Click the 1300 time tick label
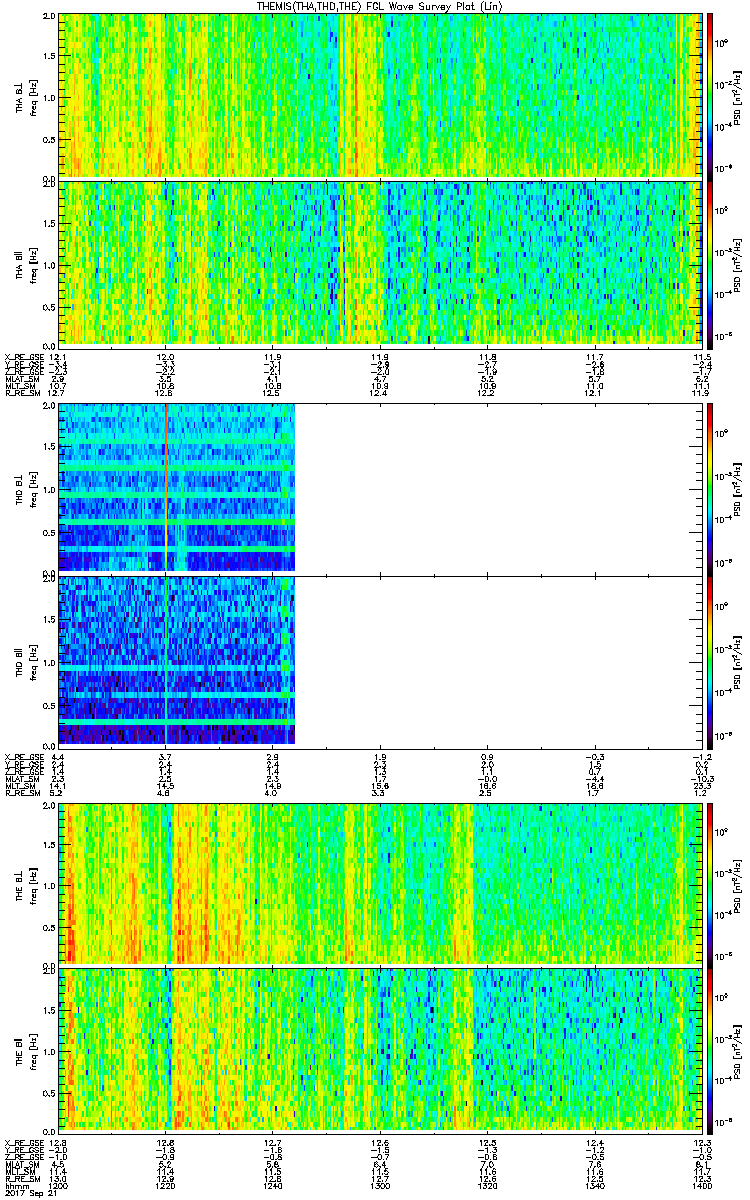The image size is (750, 1200). click(x=380, y=1185)
